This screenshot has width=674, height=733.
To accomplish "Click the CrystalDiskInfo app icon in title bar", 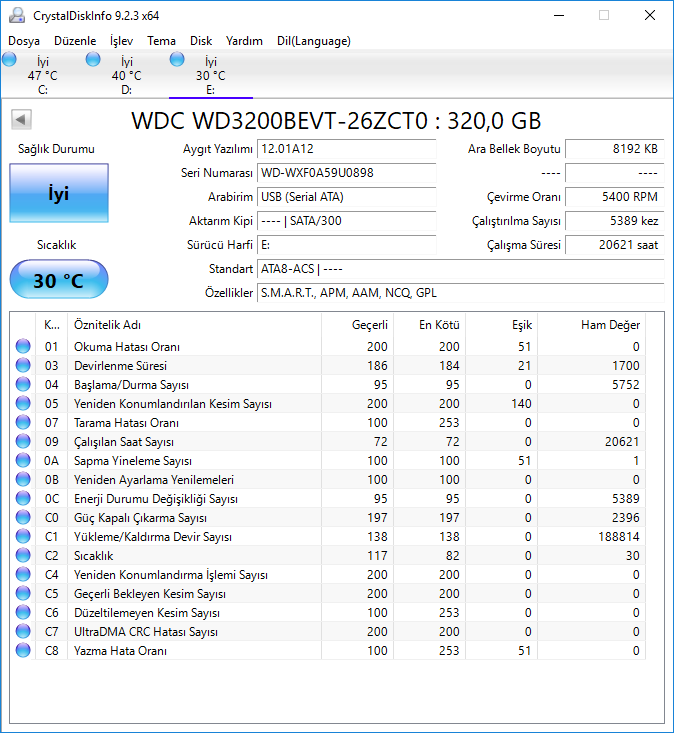I will click(17, 15).
